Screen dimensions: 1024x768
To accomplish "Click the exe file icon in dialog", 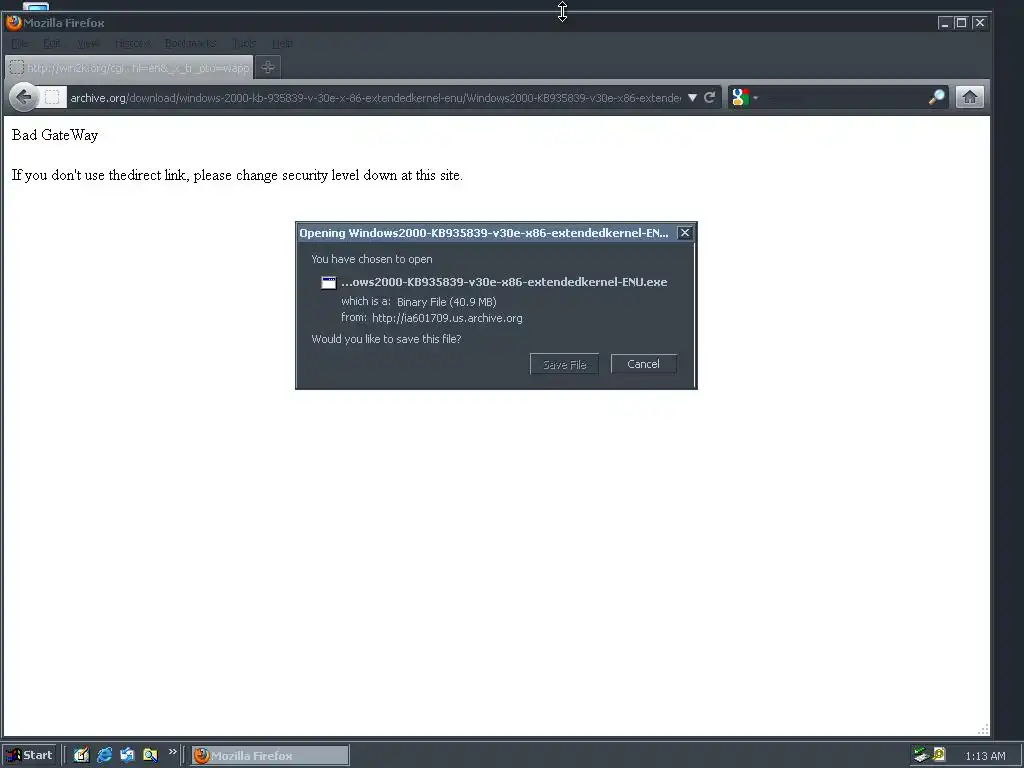I will [x=328, y=282].
